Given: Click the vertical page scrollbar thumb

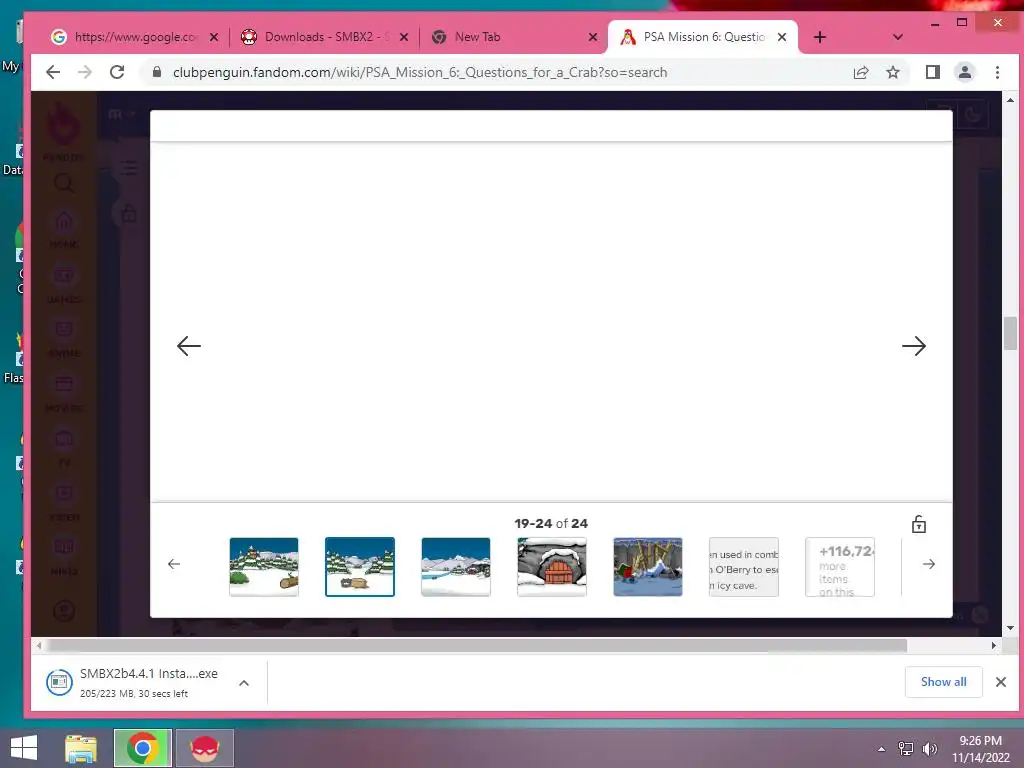Looking at the screenshot, I should [x=1010, y=333].
